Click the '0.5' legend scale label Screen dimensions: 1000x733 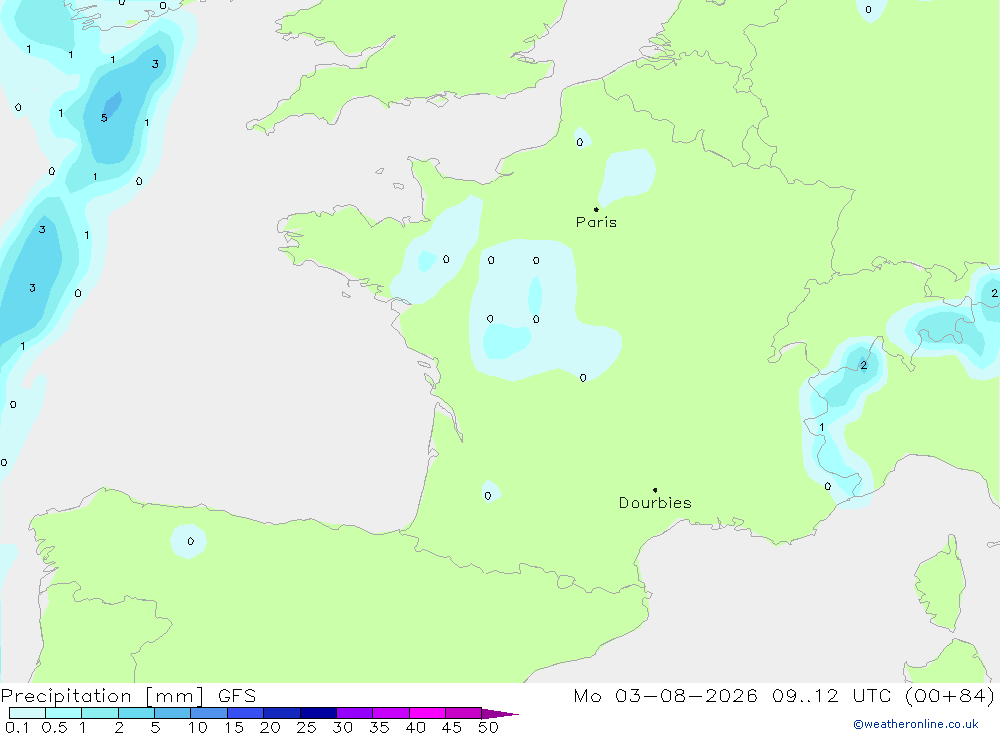(54, 727)
